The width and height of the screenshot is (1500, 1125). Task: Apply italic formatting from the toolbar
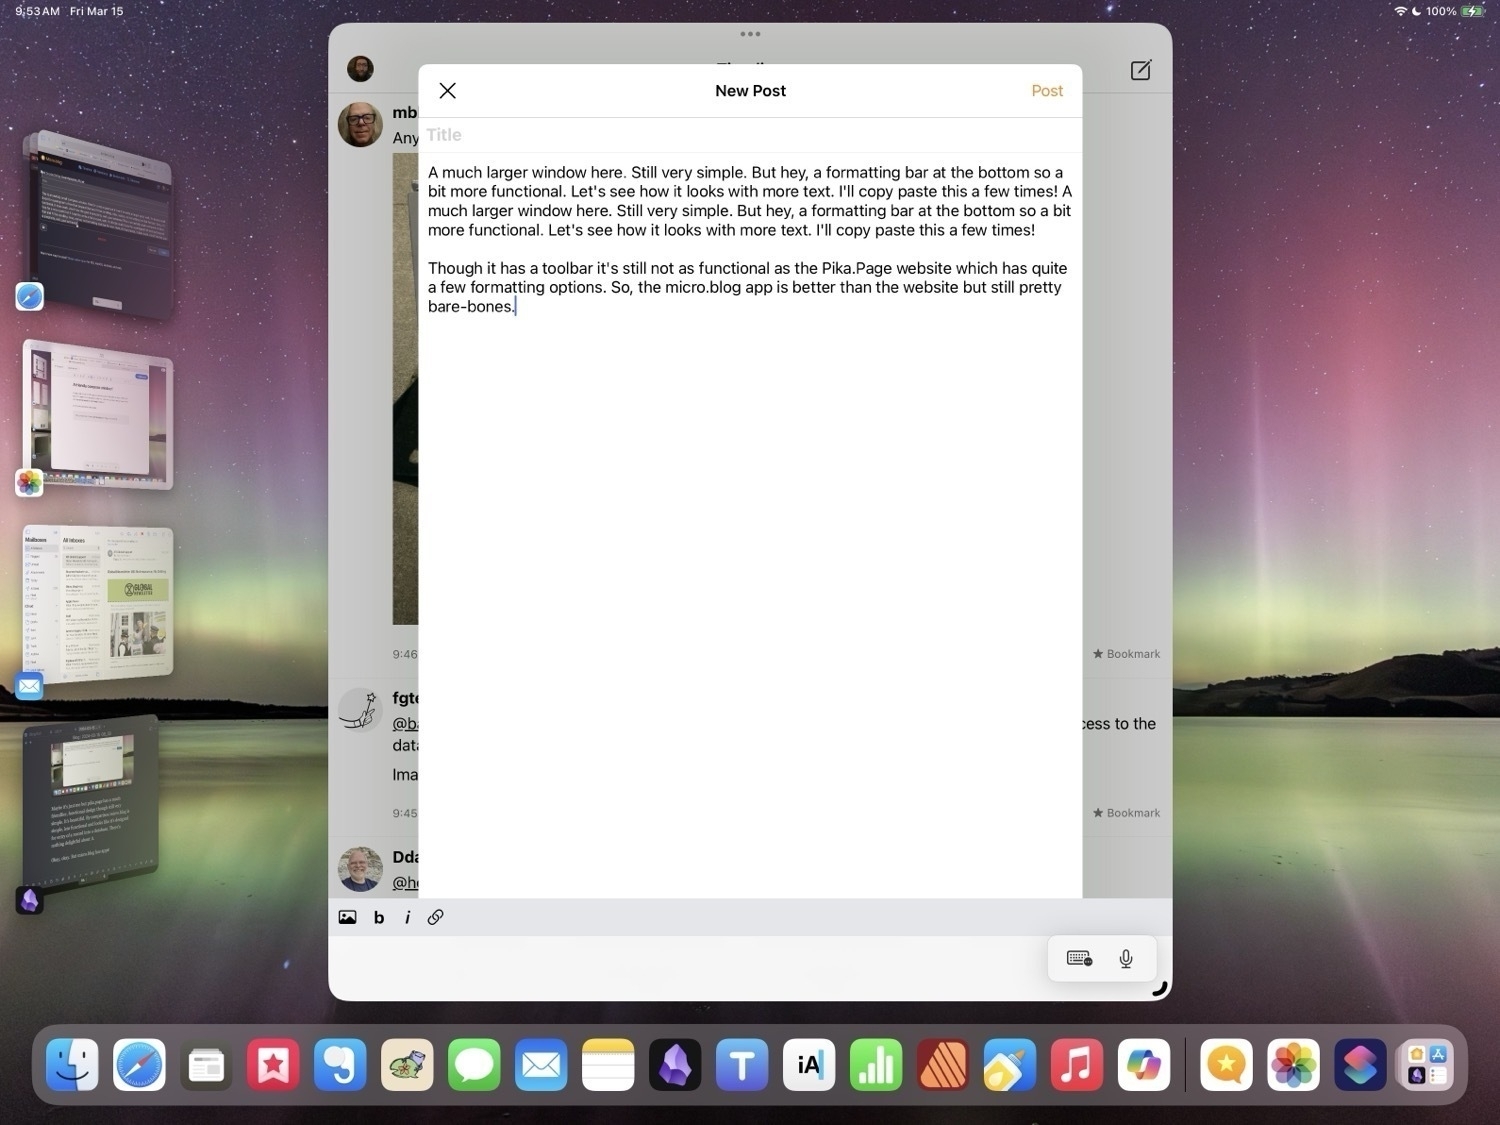coord(407,917)
